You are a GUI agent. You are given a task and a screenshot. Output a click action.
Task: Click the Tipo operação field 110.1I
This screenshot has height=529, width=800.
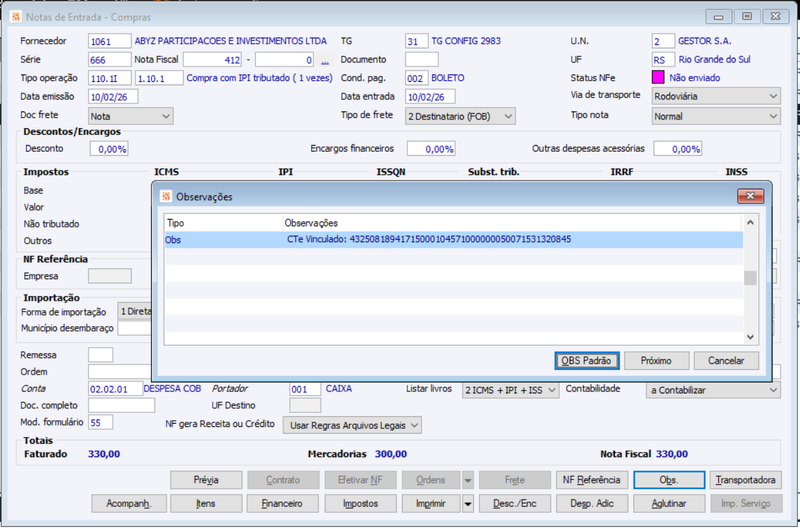[109, 79]
